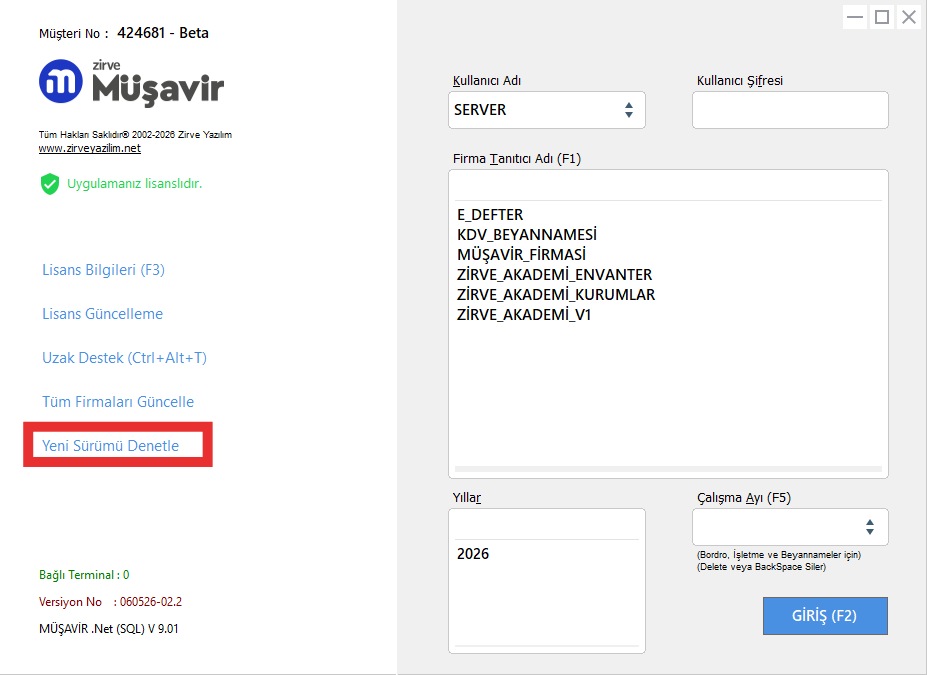
Task: Select year 2026 in Yıllar list
Action: coord(473,554)
